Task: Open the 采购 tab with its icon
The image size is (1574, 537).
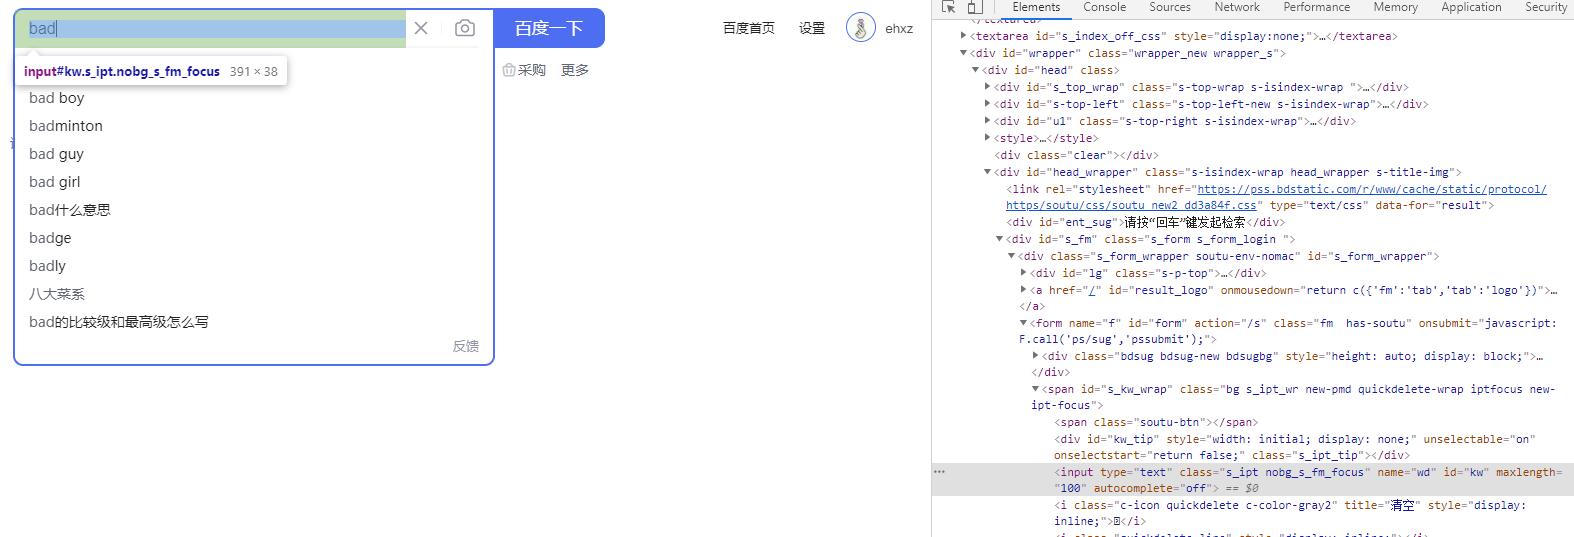Action: [x=524, y=70]
